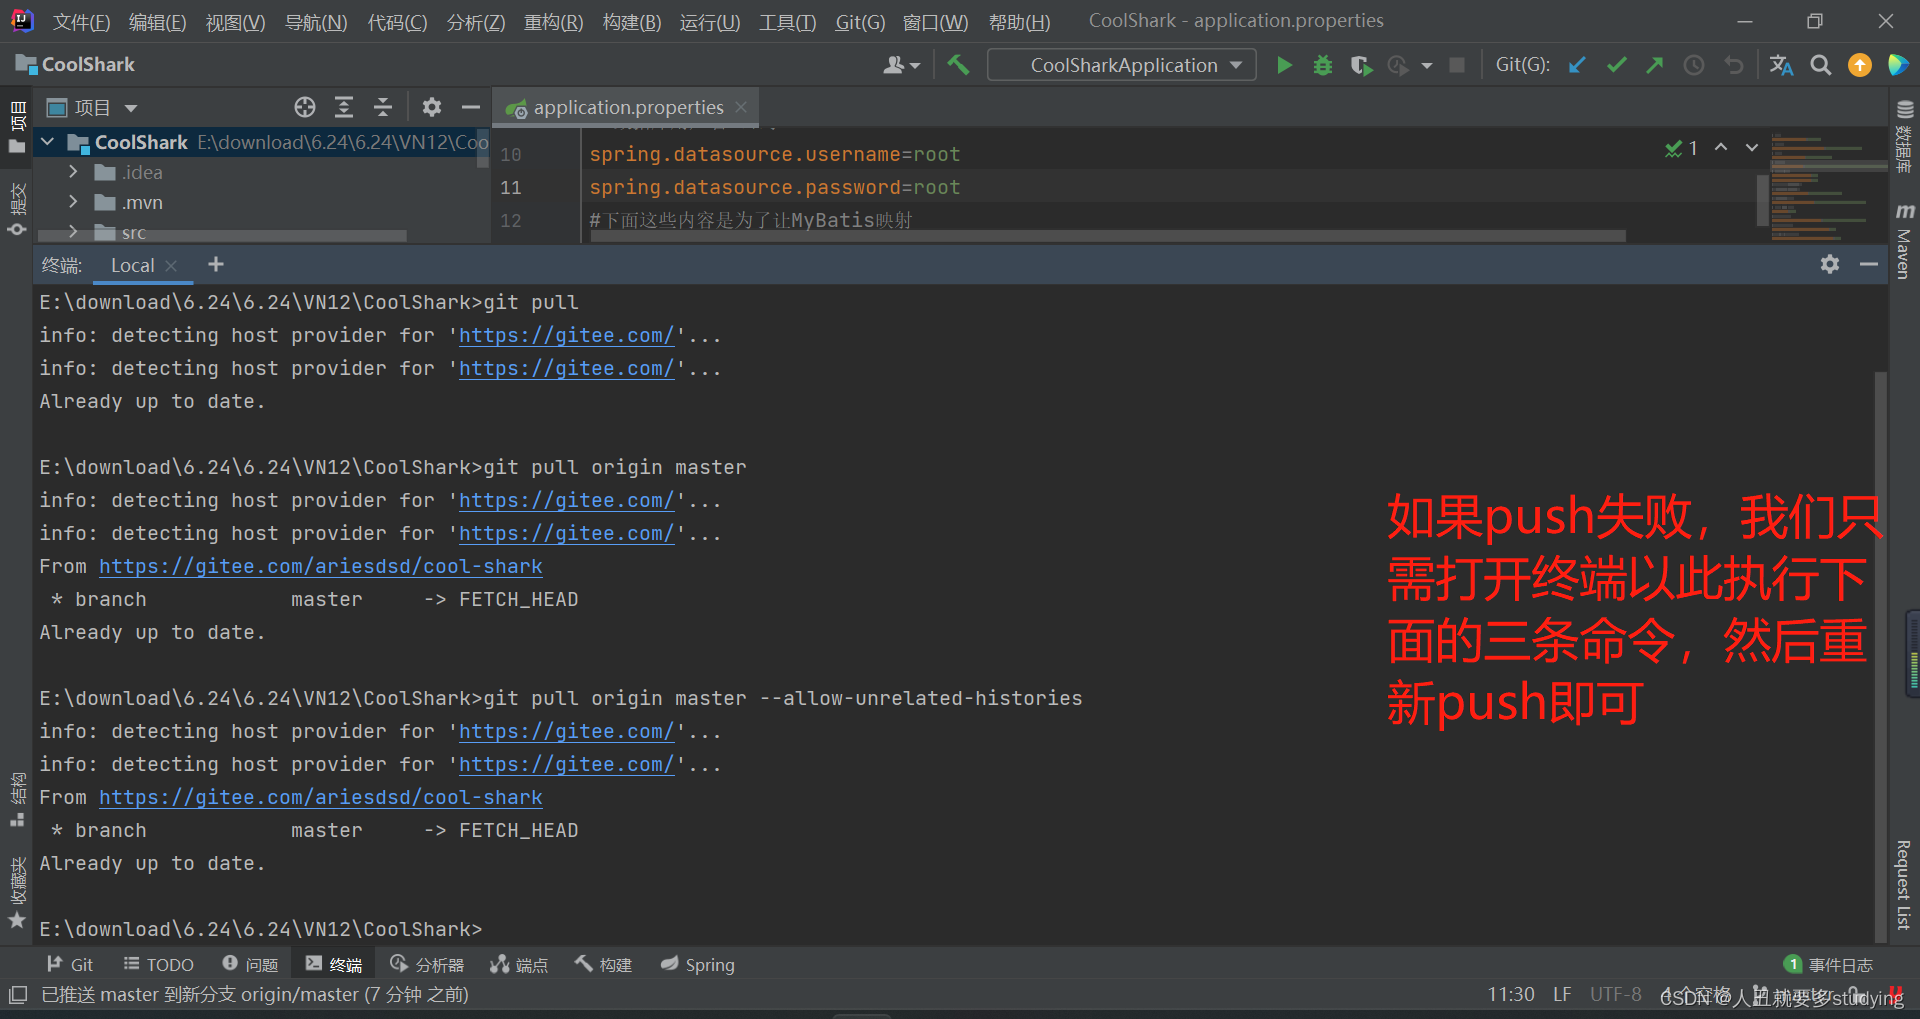Image resolution: width=1920 pixels, height=1019 pixels.
Task: Open the Git tool window at bottom
Action: (70, 964)
